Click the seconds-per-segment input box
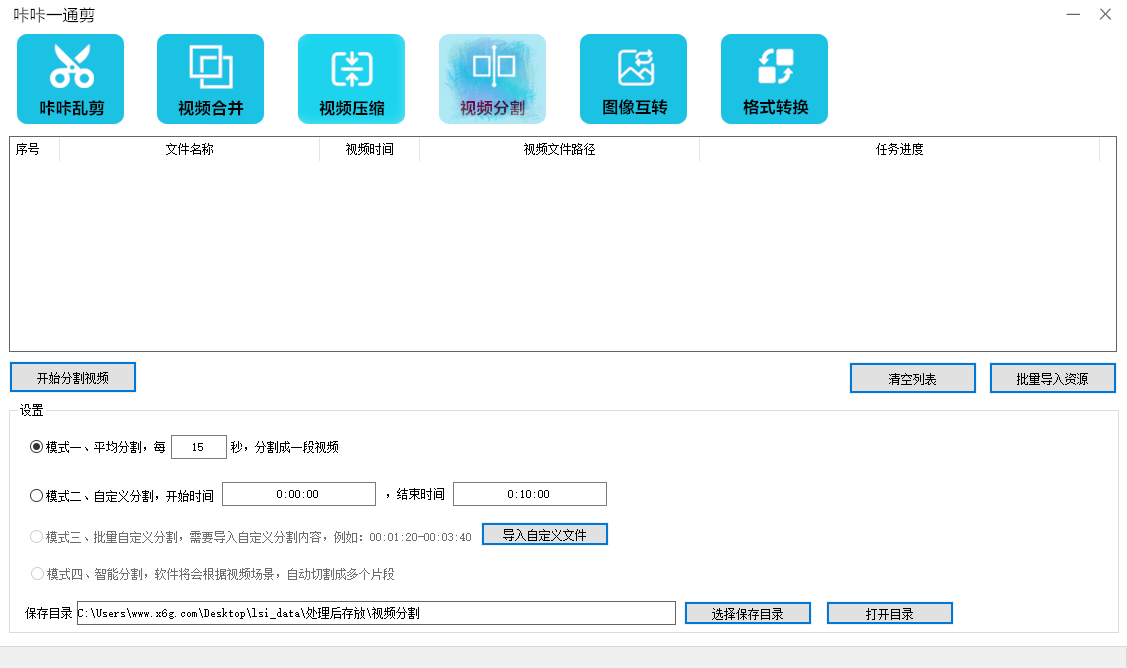The image size is (1127, 668). [x=199, y=447]
